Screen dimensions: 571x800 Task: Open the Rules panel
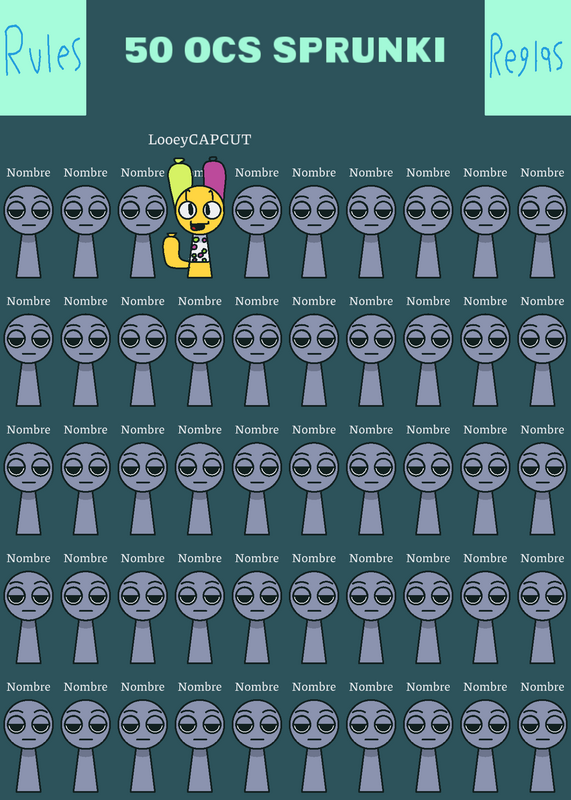click(x=43, y=57)
